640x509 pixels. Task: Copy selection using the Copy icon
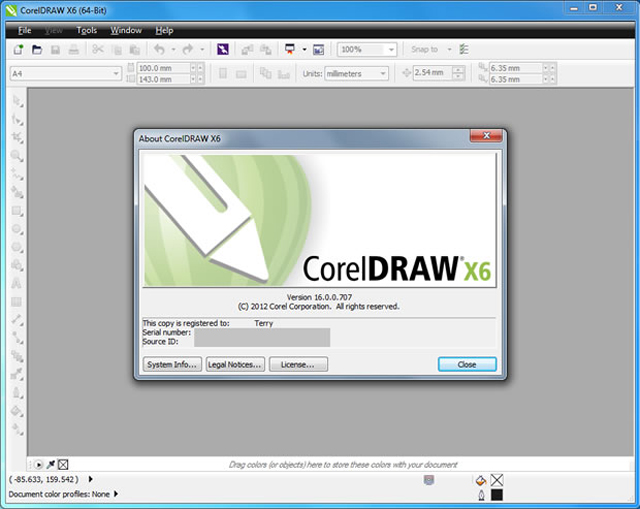pyautogui.click(x=117, y=50)
